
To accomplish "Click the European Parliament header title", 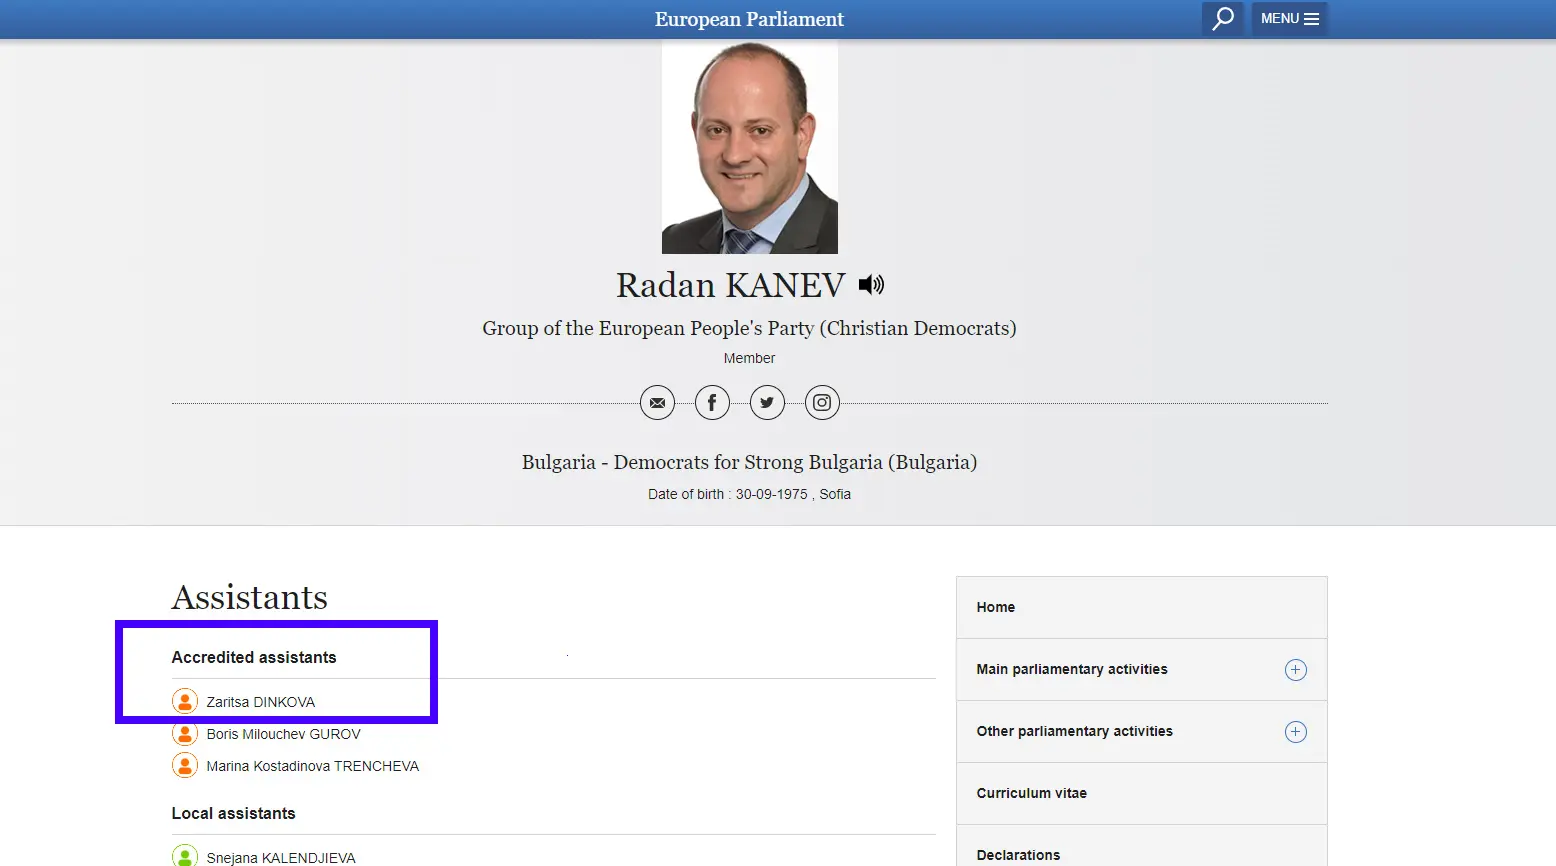I will tap(749, 19).
